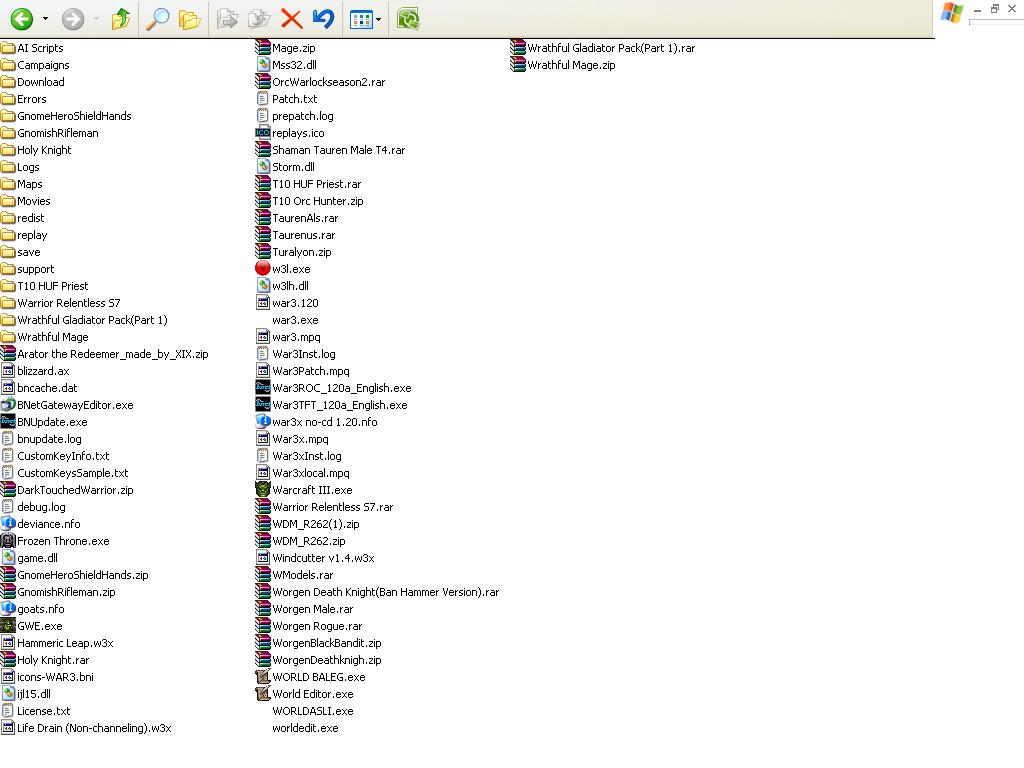Viewport: 1024px width, 768px height.
Task: Select the icons-WAR3.bni file
Action: pyautogui.click(x=48, y=676)
